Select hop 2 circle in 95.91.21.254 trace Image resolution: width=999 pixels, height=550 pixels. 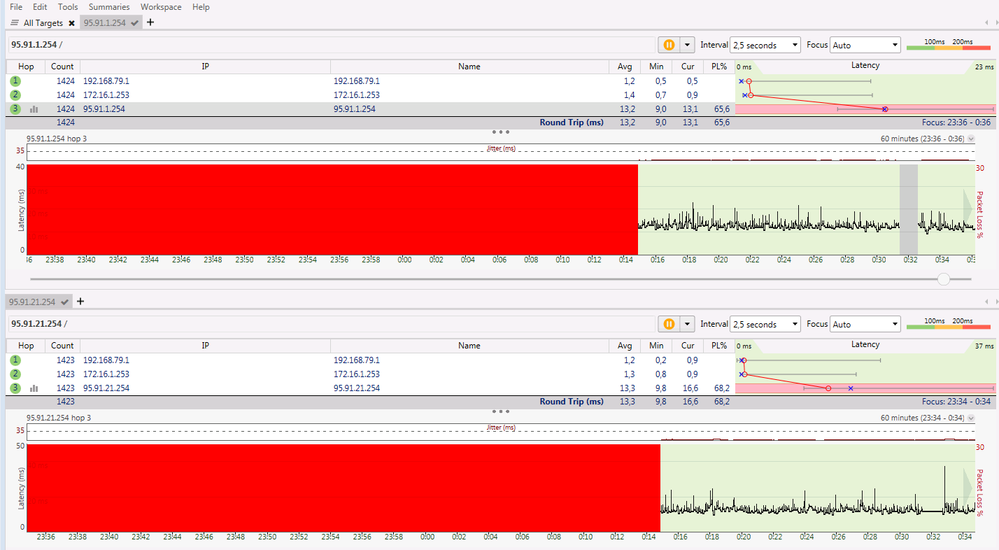pyautogui.click(x=15, y=374)
